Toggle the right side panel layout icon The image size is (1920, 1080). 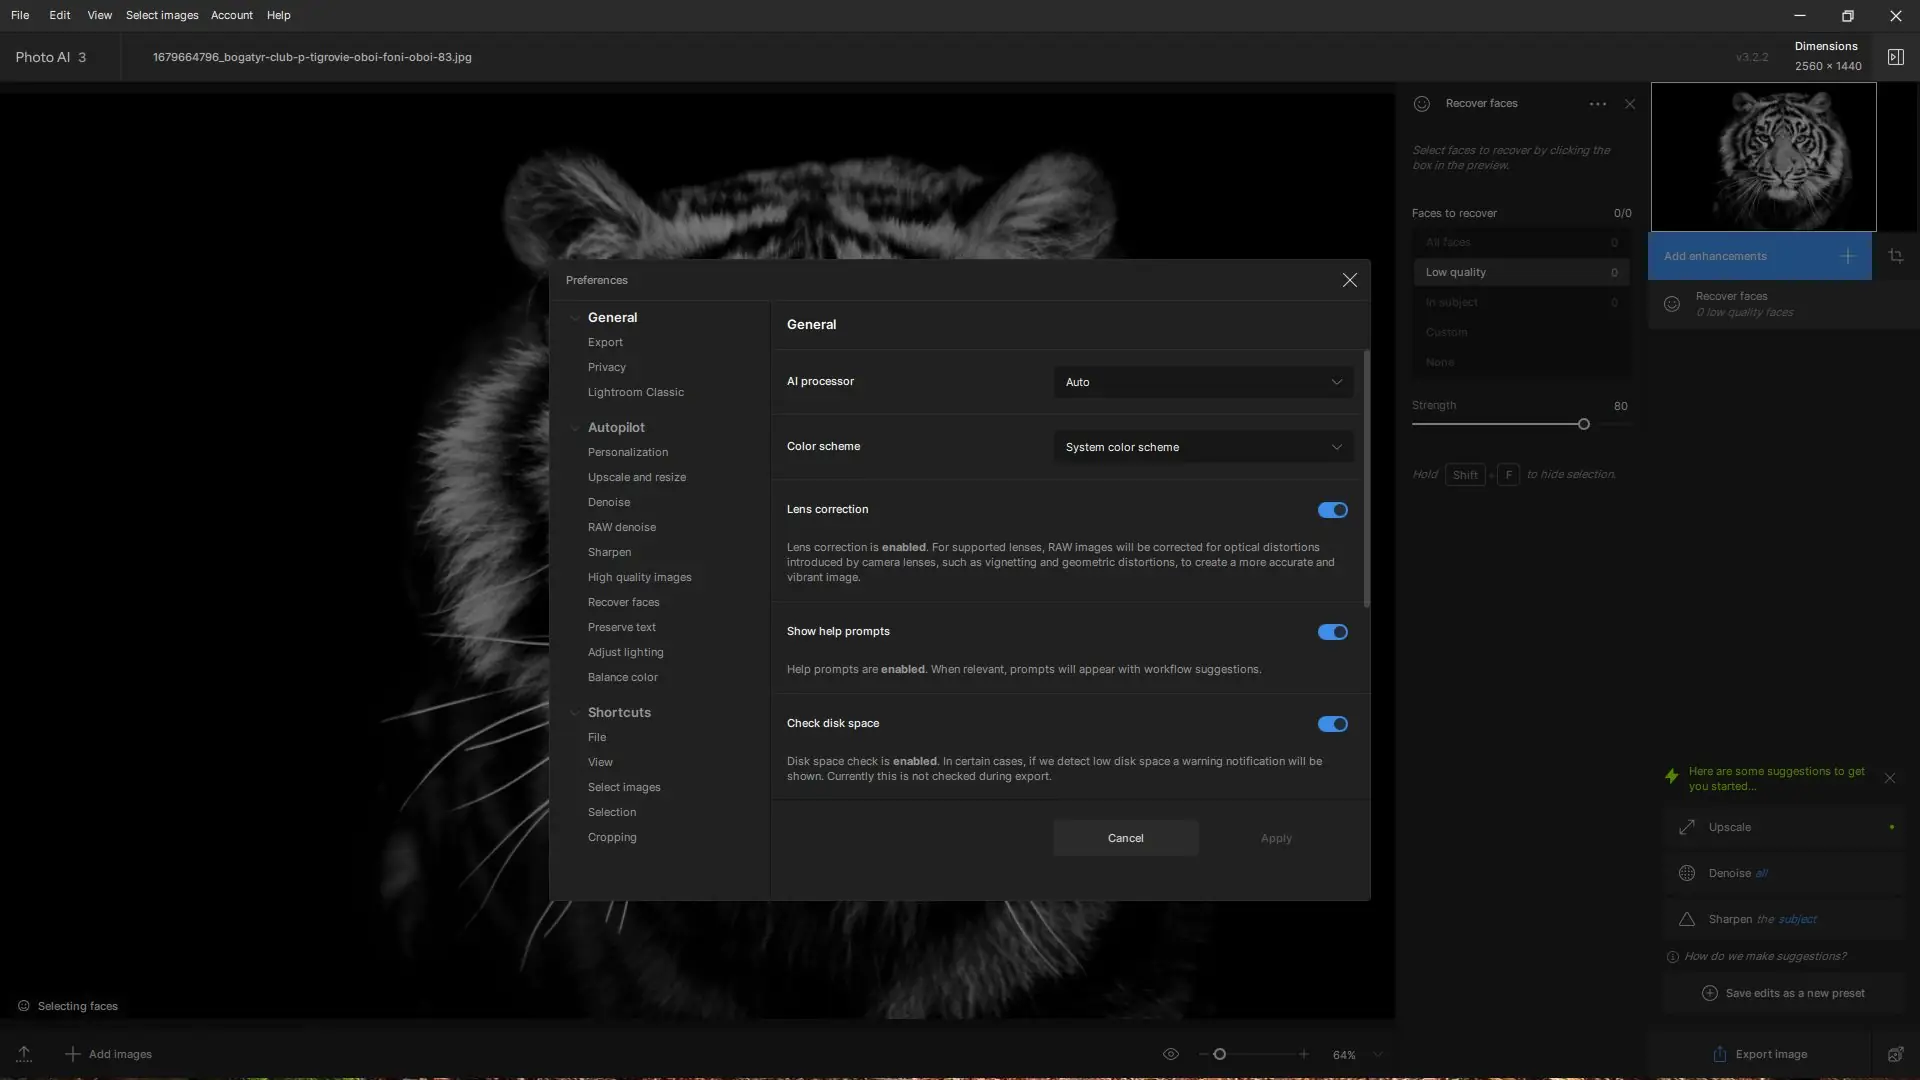pyautogui.click(x=1895, y=57)
